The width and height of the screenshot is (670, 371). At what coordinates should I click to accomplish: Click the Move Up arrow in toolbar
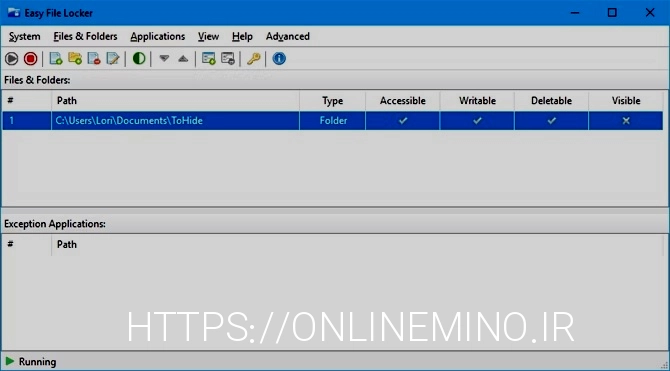click(183, 59)
